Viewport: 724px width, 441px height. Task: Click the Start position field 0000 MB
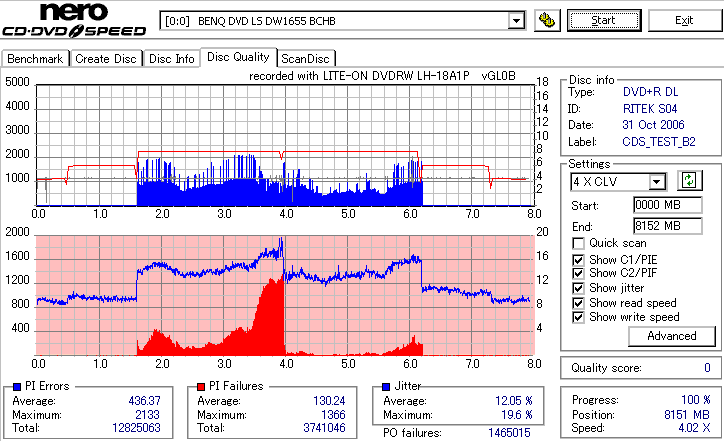click(667, 205)
